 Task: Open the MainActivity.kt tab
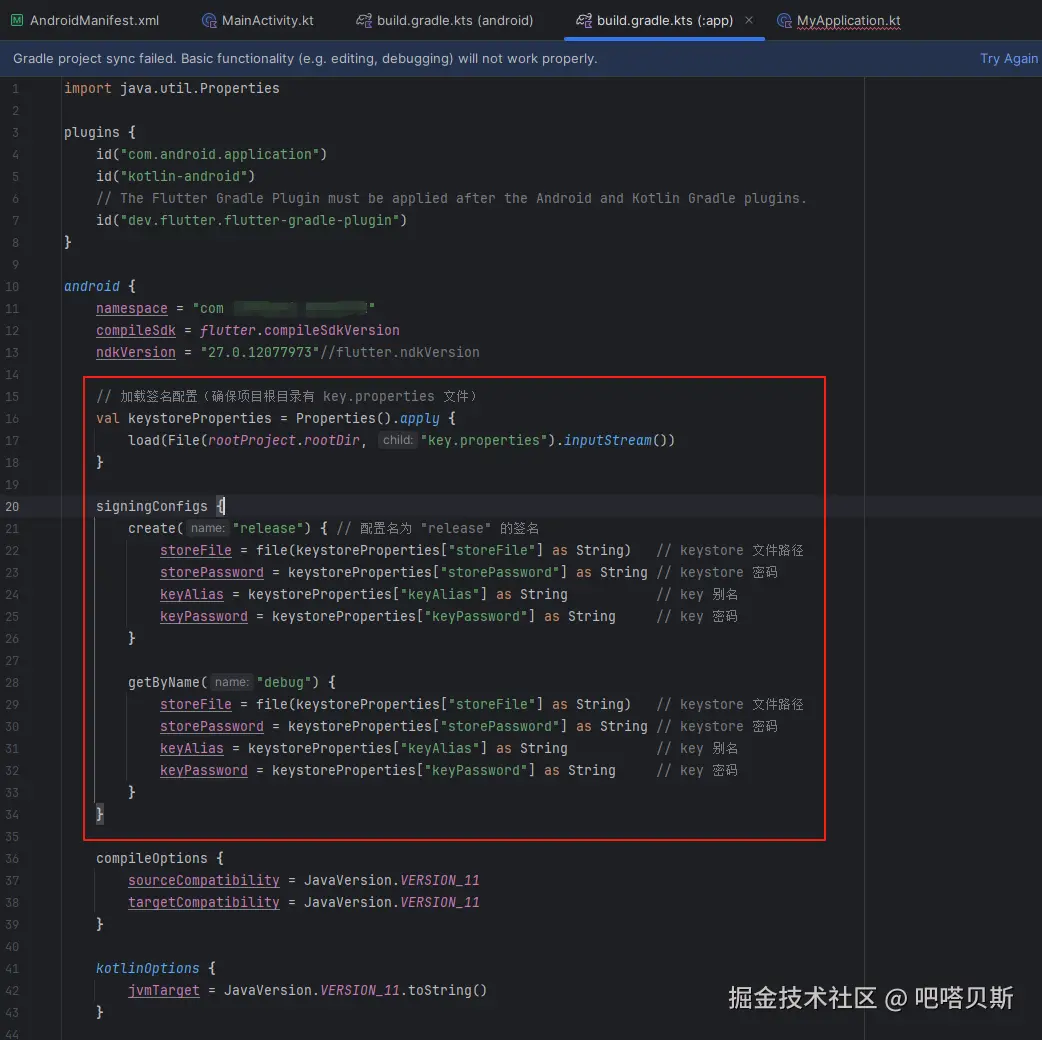259,21
